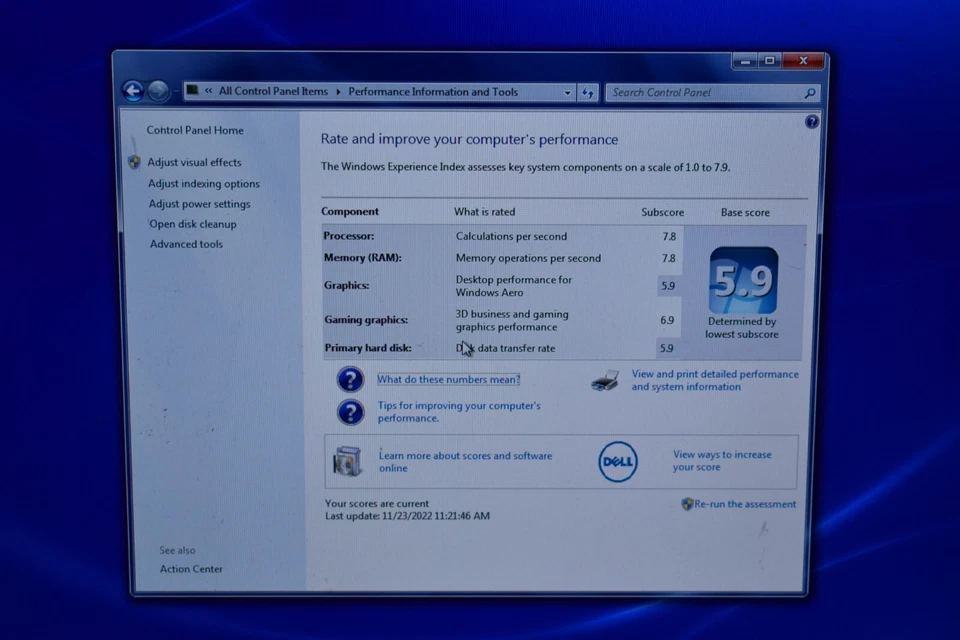The width and height of the screenshot is (960, 640).
Task: Click the software box icon
Action: click(347, 461)
